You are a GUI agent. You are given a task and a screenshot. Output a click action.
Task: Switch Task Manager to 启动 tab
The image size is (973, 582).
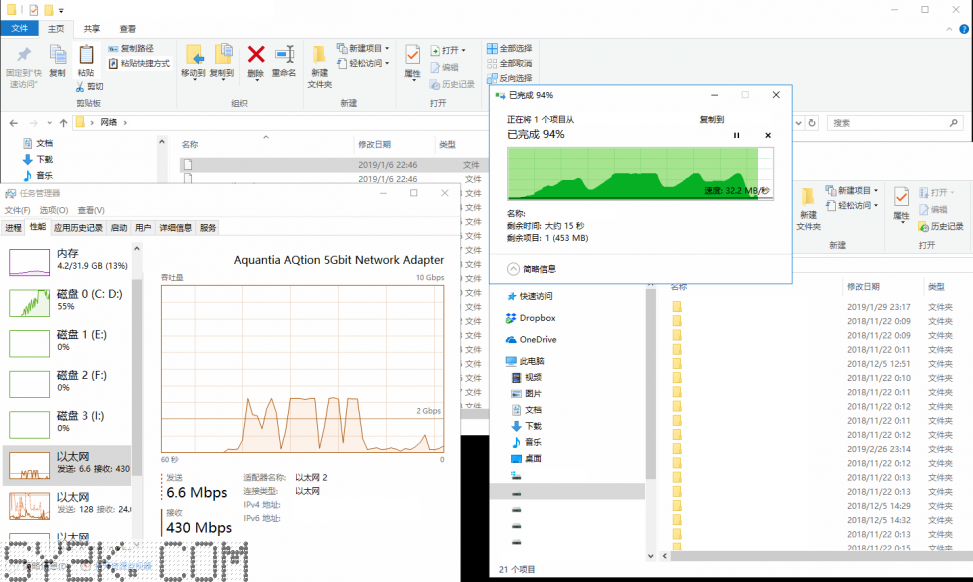pyautogui.click(x=119, y=228)
